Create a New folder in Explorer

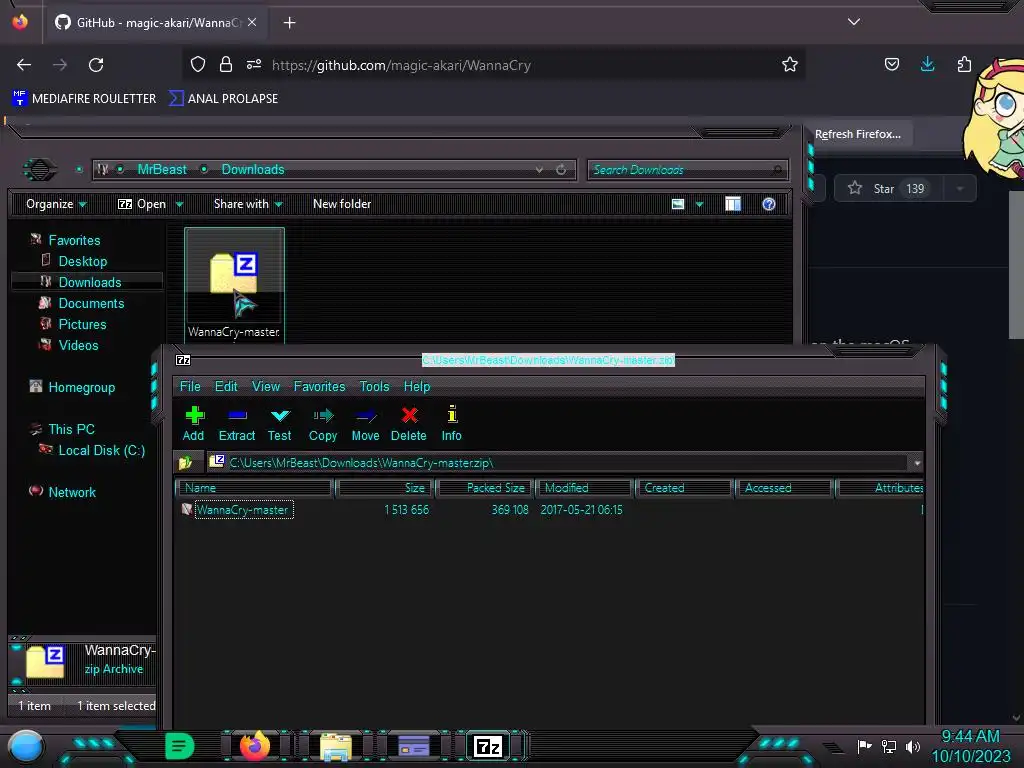pos(342,204)
